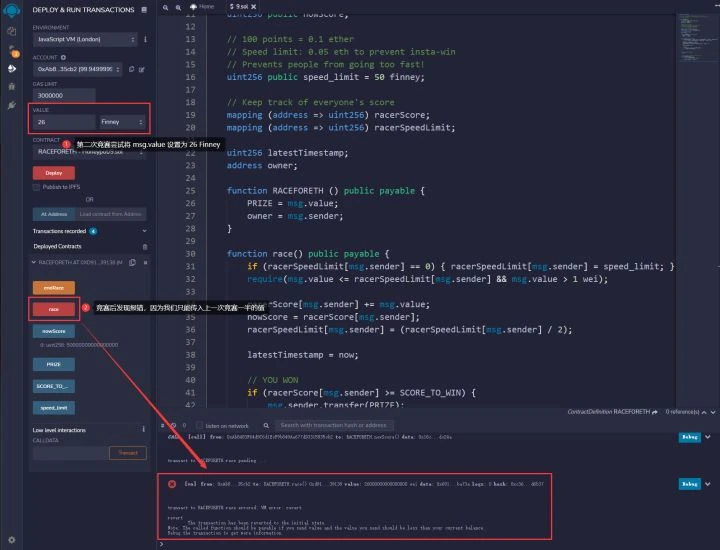This screenshot has height=550, width=720.
Task: Zoom out editor magnifier icon
Action: (x=165, y=7)
